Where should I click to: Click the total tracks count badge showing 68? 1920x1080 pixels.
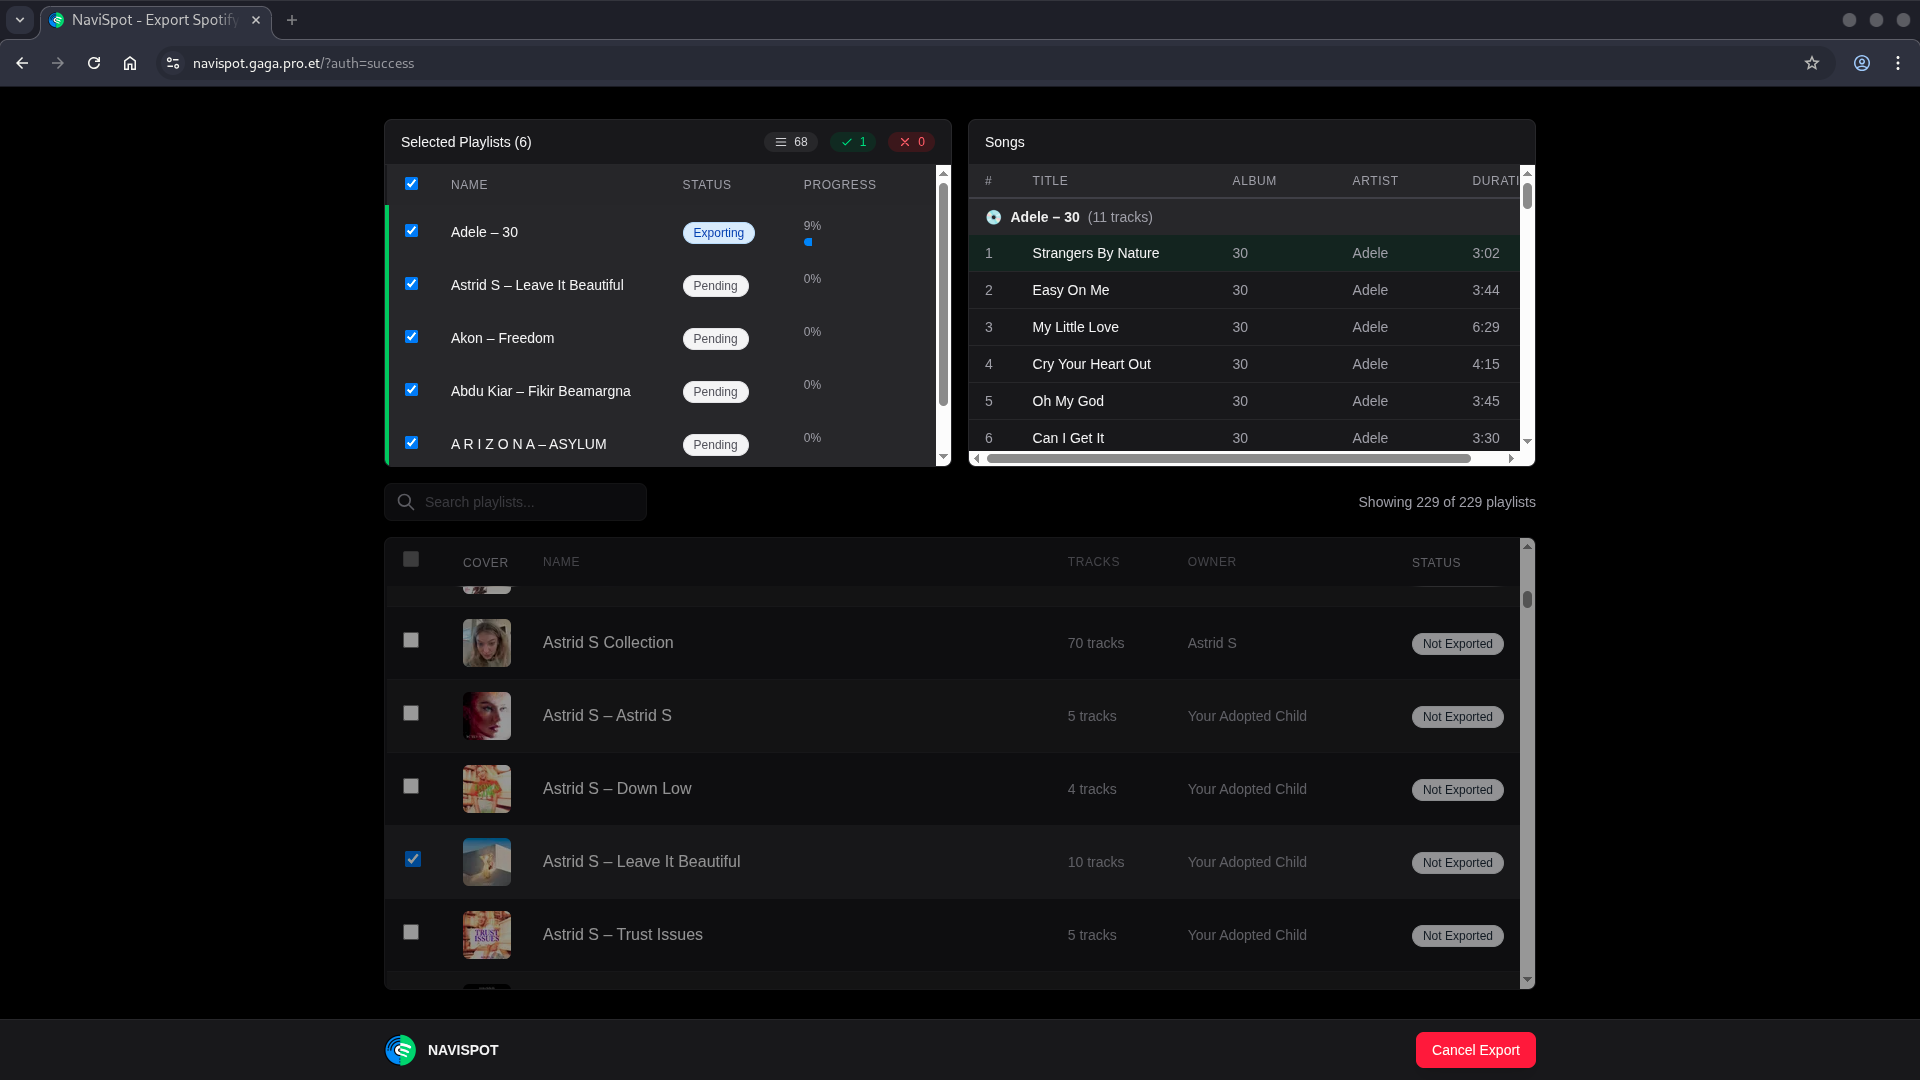coord(791,141)
